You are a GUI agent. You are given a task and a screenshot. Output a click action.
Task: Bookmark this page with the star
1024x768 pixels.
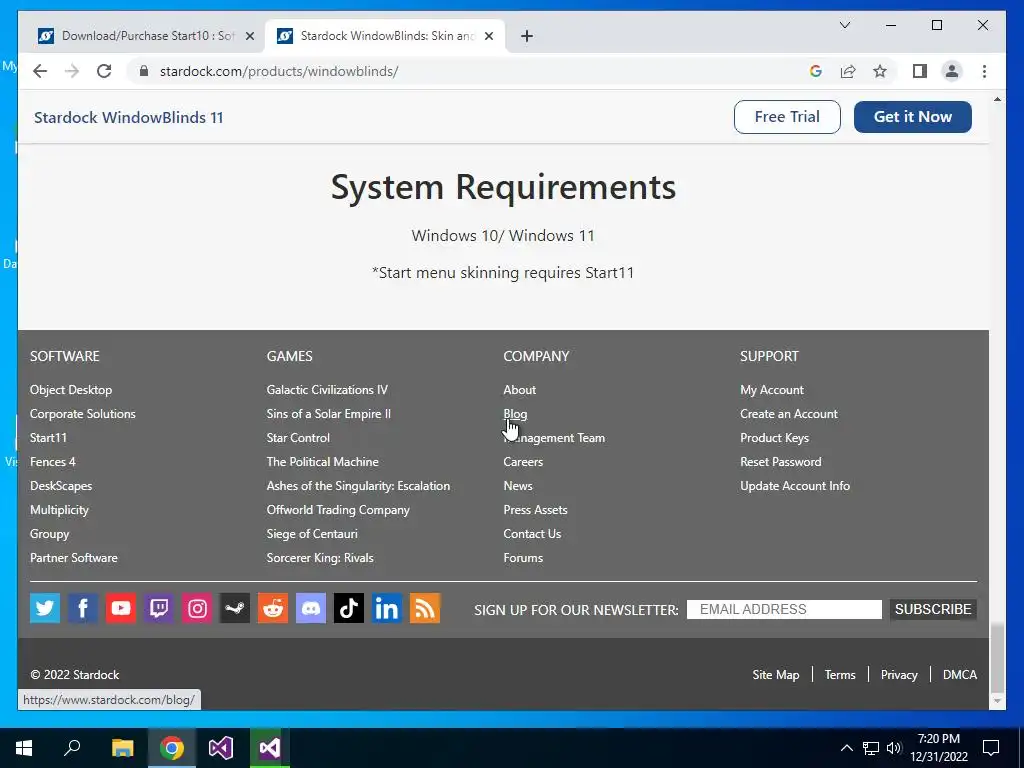point(880,71)
